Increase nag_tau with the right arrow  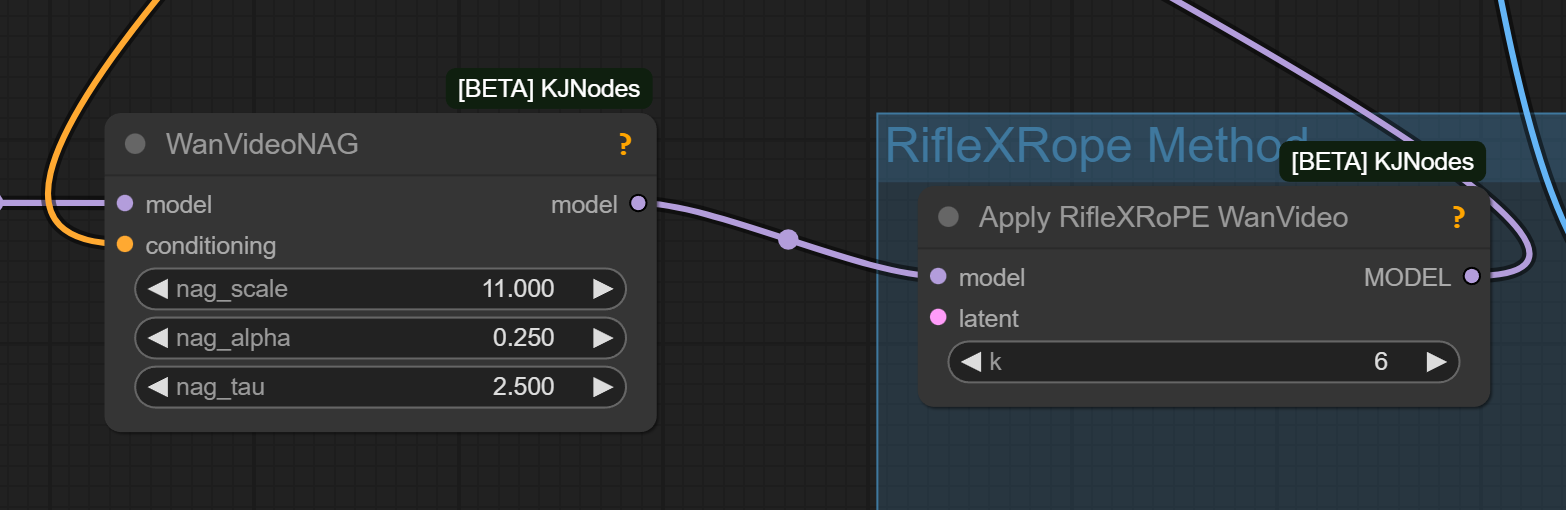(603, 386)
